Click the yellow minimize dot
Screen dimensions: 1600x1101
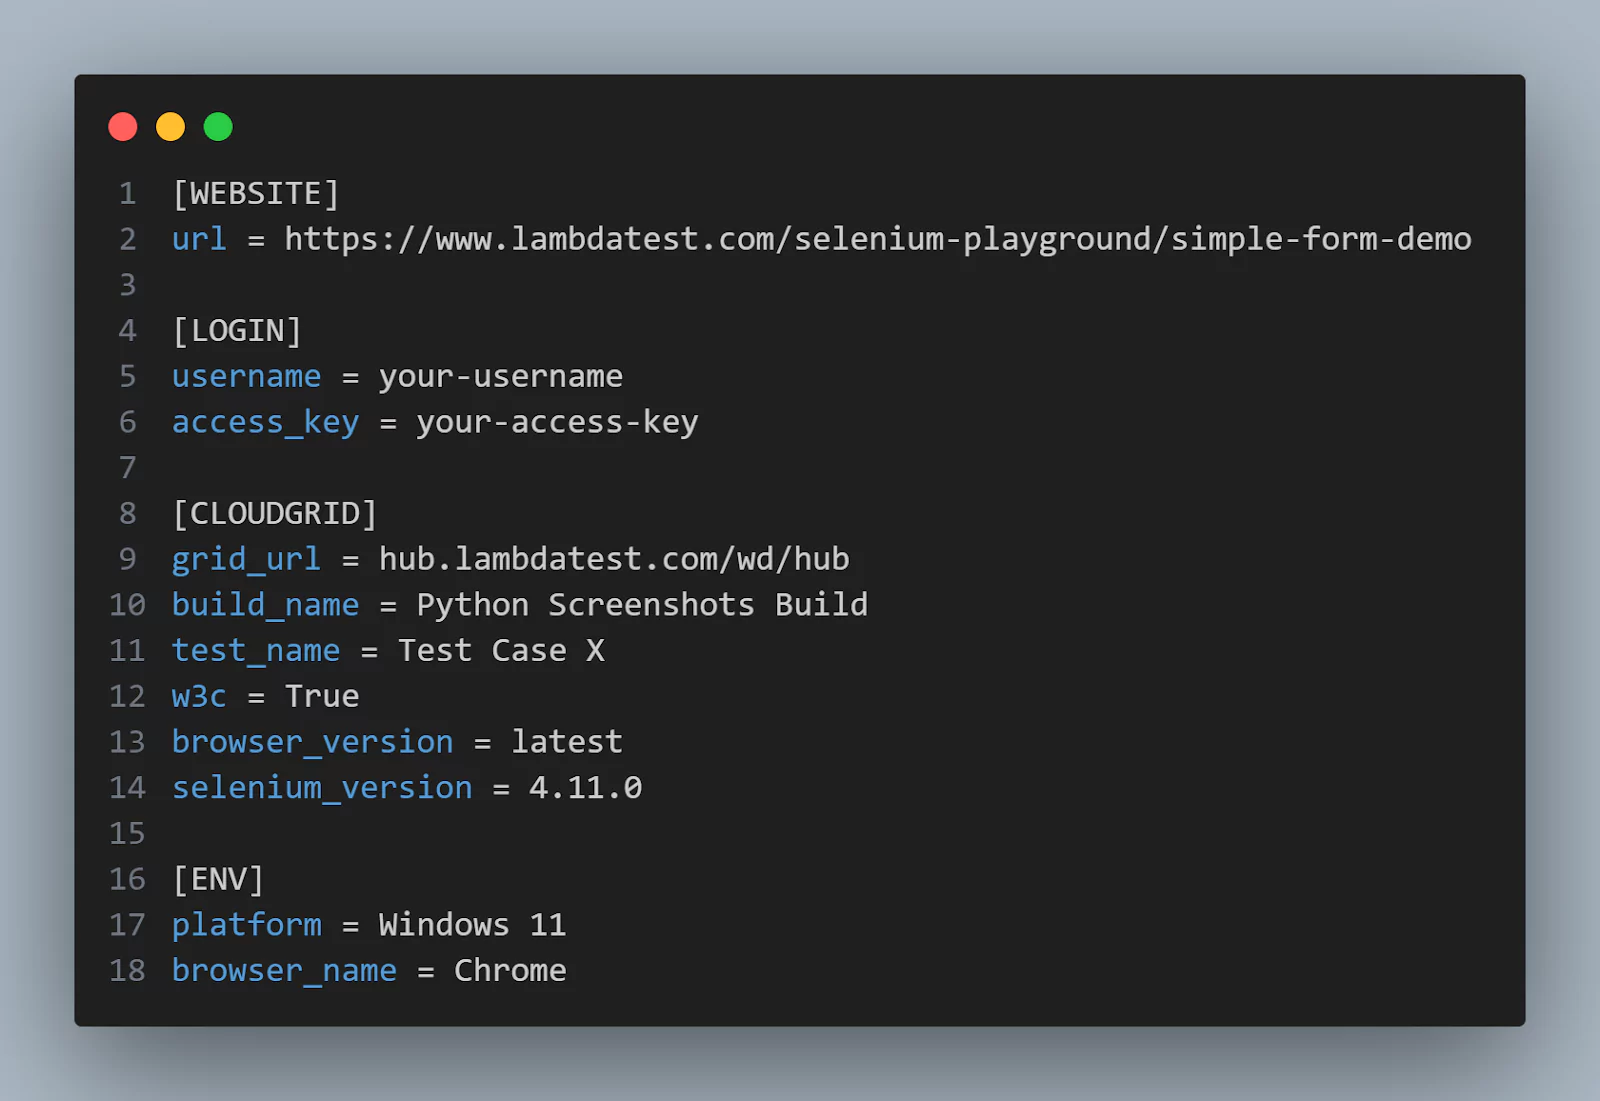171,127
